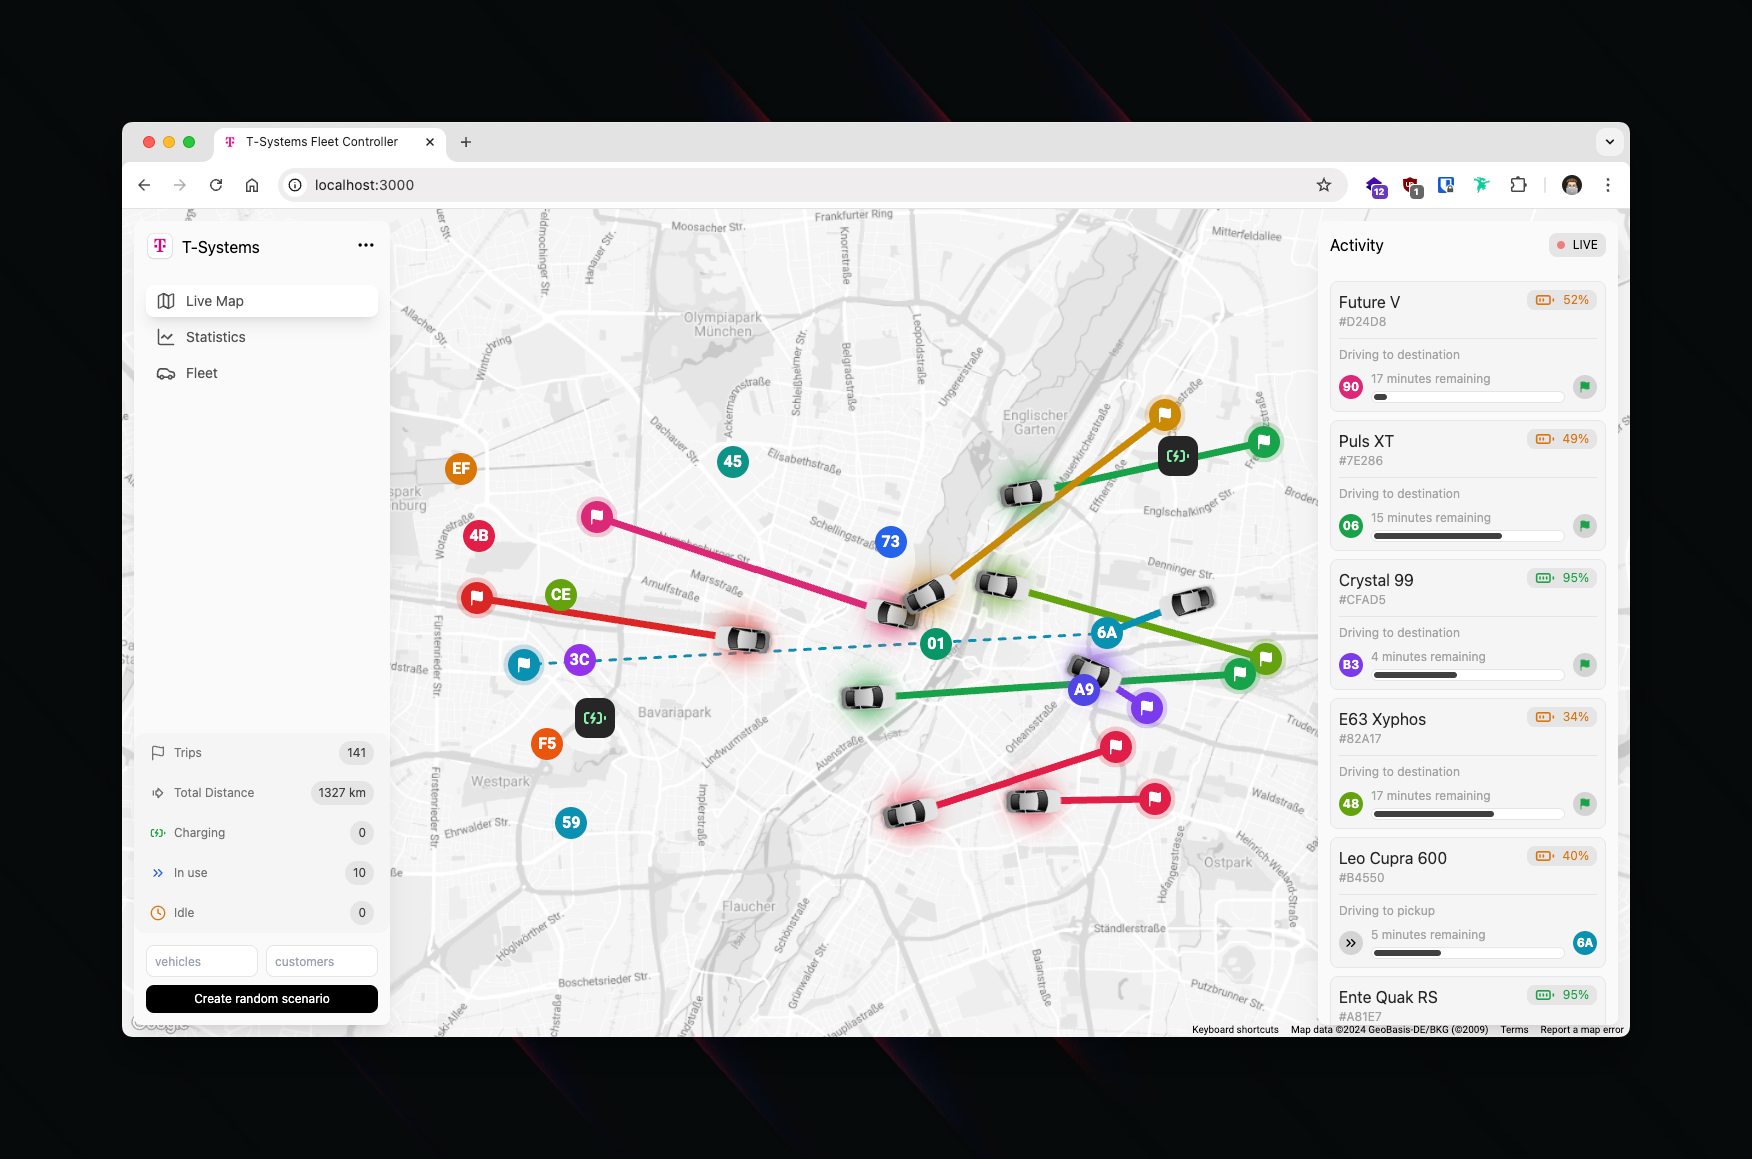Open the Puls XT activity card
Screen dimensions: 1752x1159
(x=1467, y=485)
